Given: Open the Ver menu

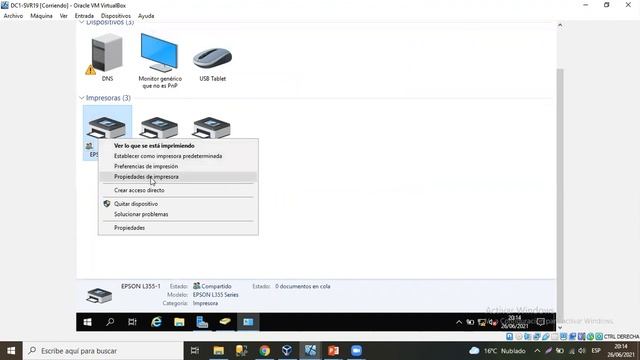Looking at the screenshot, I should pyautogui.click(x=64, y=16).
